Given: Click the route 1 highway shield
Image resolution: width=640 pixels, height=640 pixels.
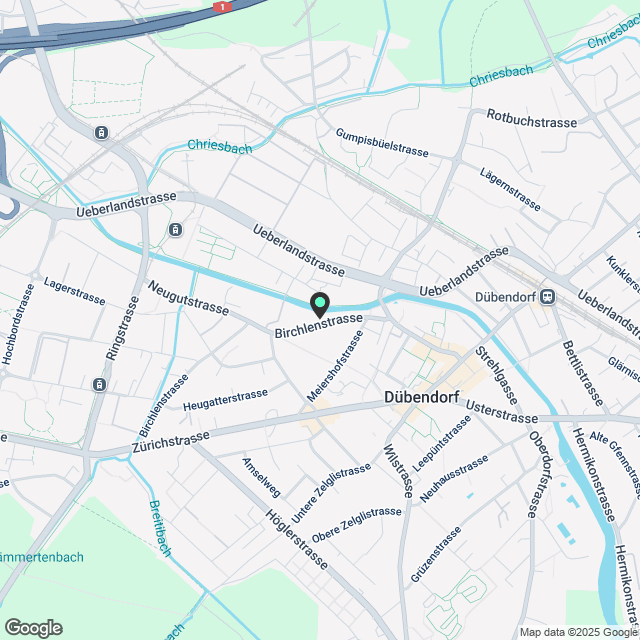Looking at the screenshot, I should point(222,7).
